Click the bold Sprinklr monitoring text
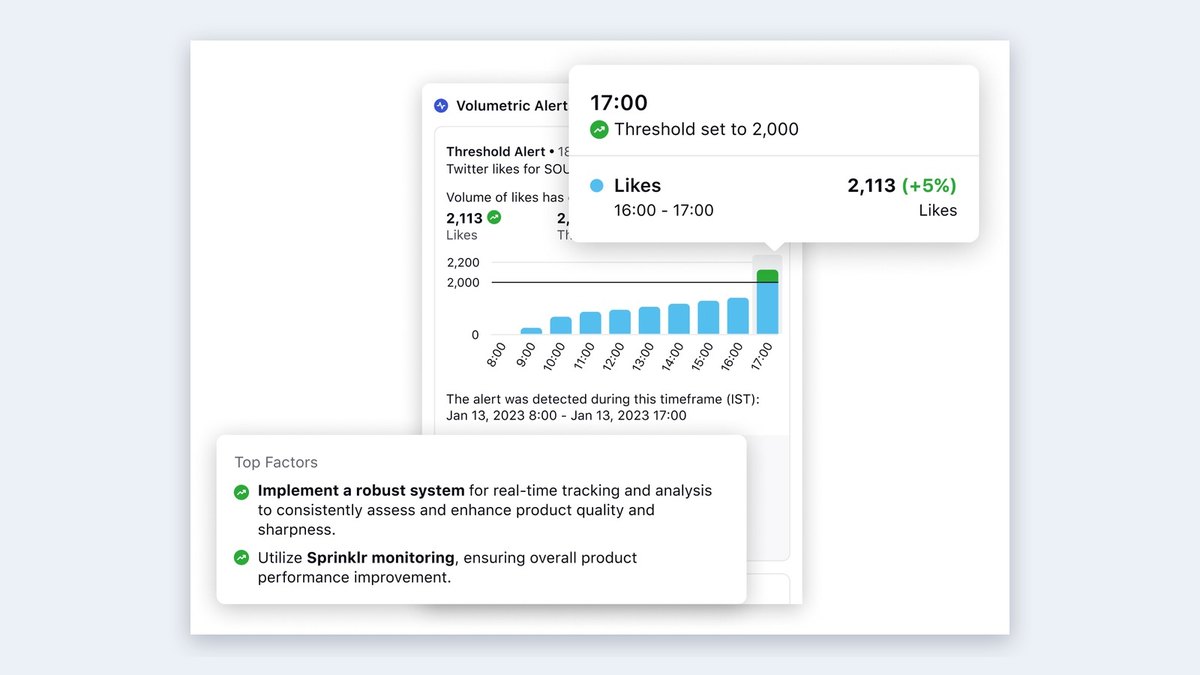The width and height of the screenshot is (1200, 675). pos(380,557)
